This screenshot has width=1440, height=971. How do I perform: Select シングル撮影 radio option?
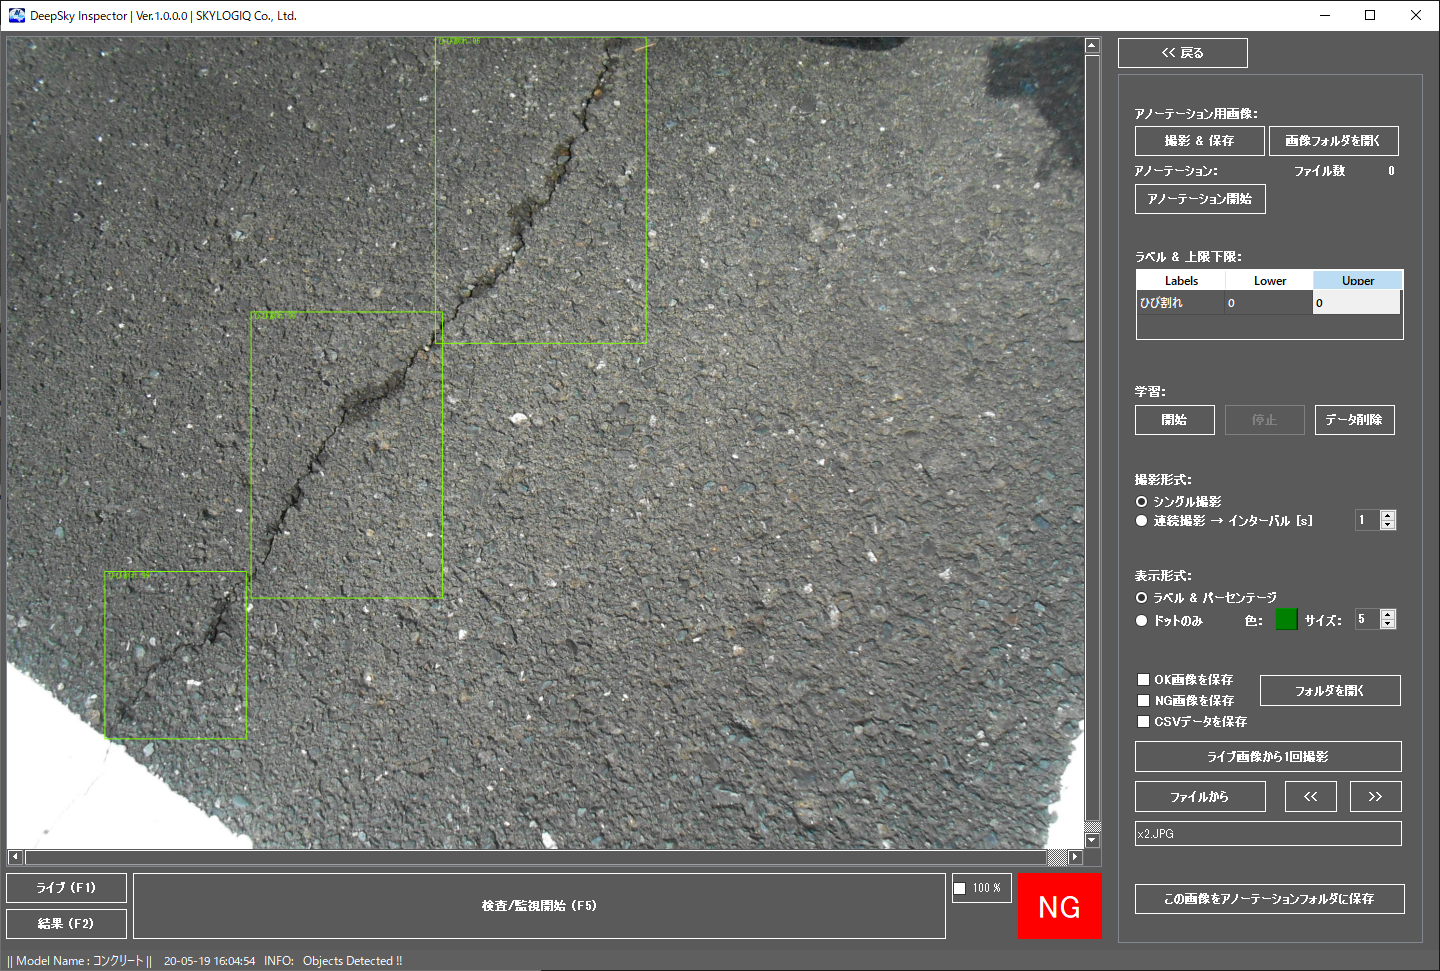coord(1141,502)
